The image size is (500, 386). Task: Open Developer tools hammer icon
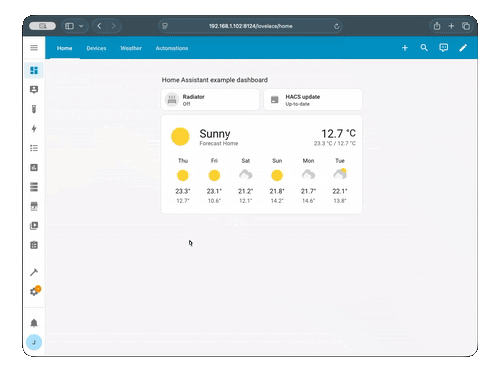coord(34,272)
